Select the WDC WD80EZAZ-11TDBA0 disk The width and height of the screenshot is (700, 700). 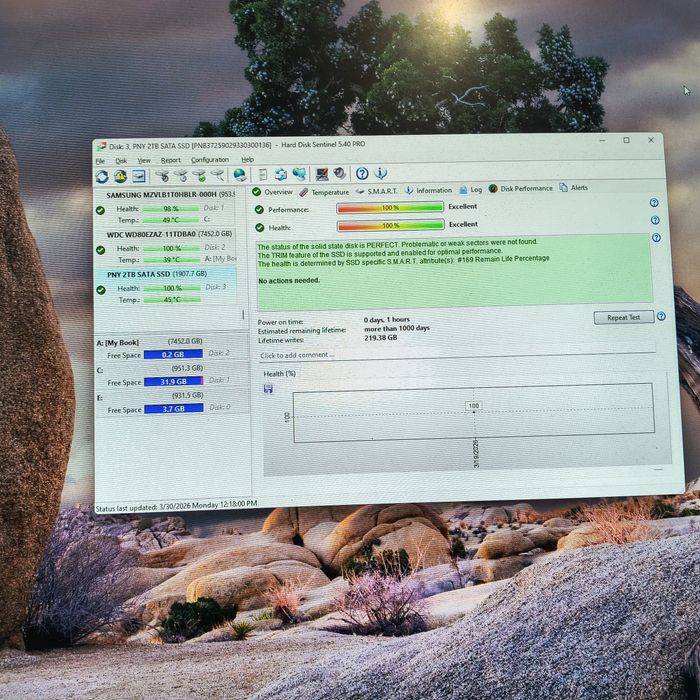pyautogui.click(x=166, y=247)
